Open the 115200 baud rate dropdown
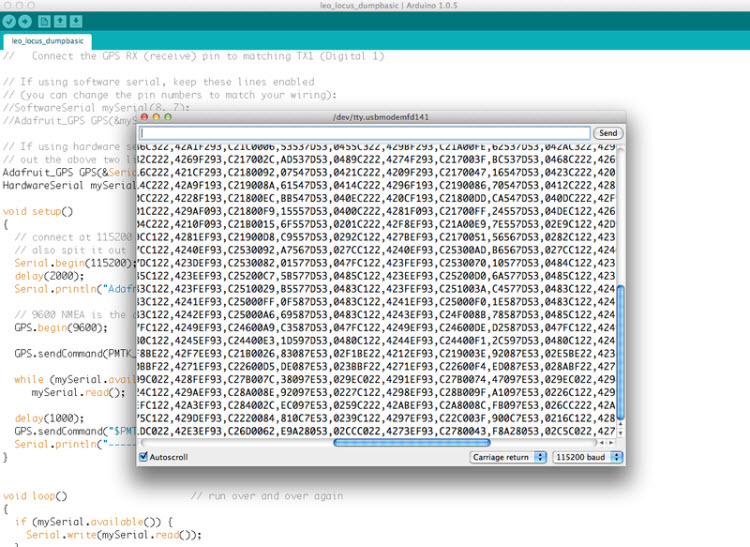The height and width of the screenshot is (547, 750). pyautogui.click(x=587, y=457)
